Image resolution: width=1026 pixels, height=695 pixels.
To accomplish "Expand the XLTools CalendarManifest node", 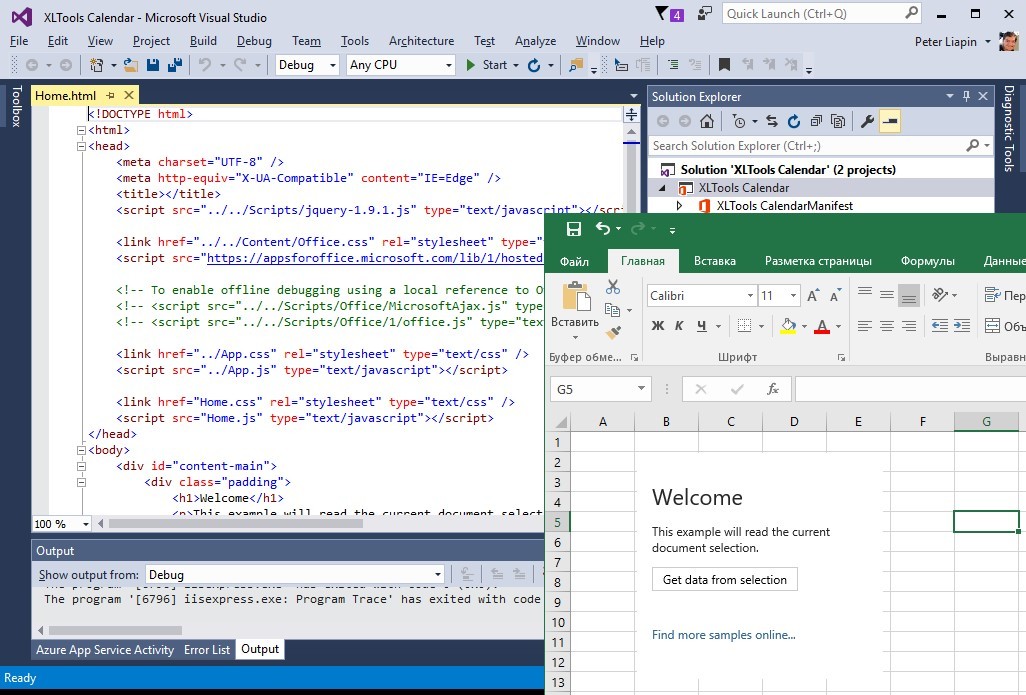I will [x=680, y=206].
